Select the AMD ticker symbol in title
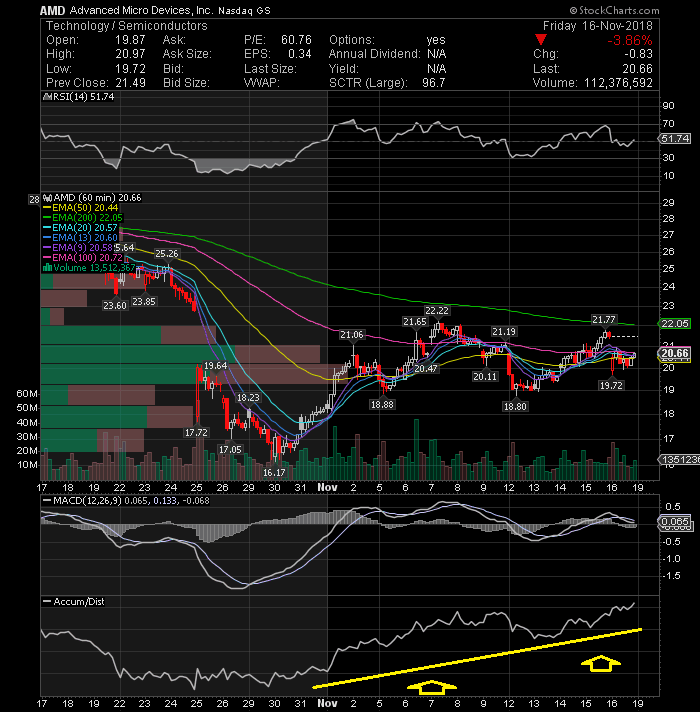The image size is (700, 712). (53, 10)
